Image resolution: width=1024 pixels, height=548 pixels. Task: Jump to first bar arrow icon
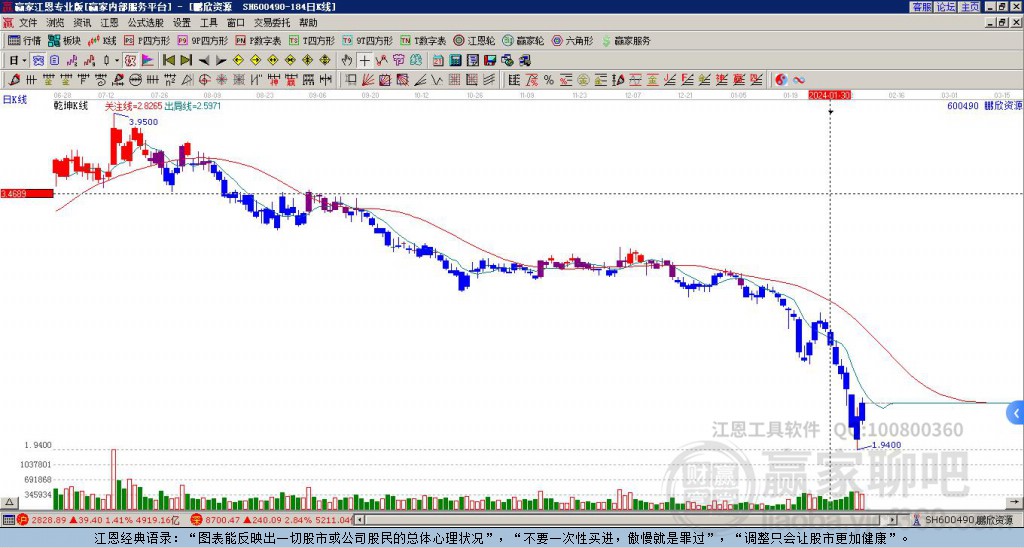168,61
